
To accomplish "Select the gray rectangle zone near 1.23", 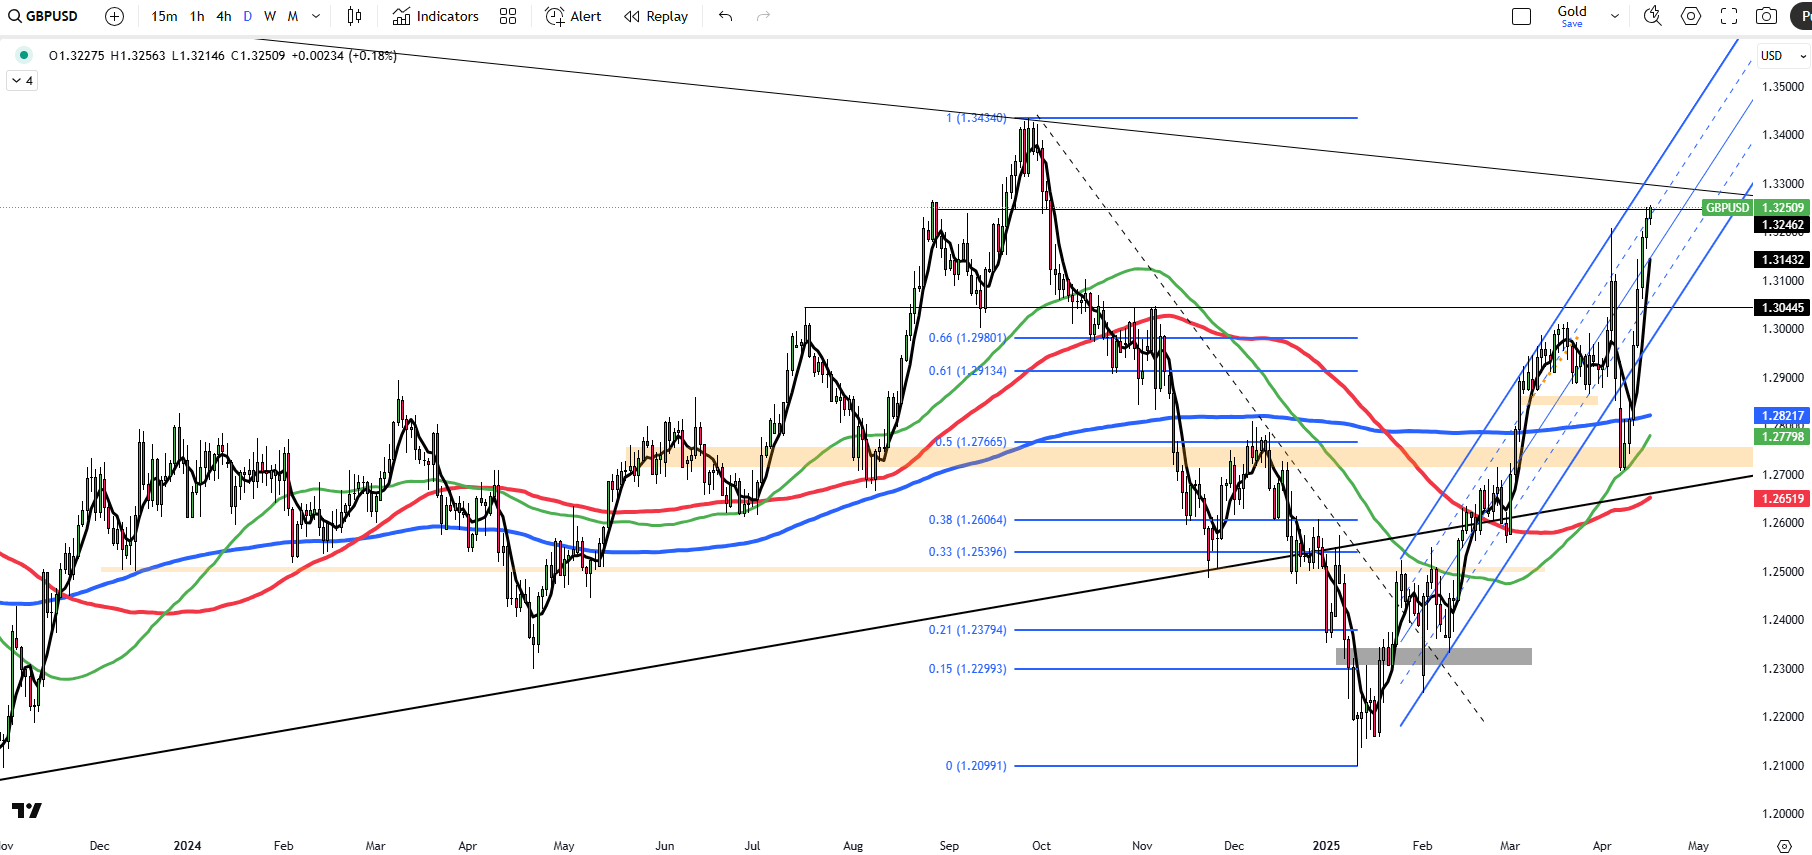I will [x=1434, y=657].
